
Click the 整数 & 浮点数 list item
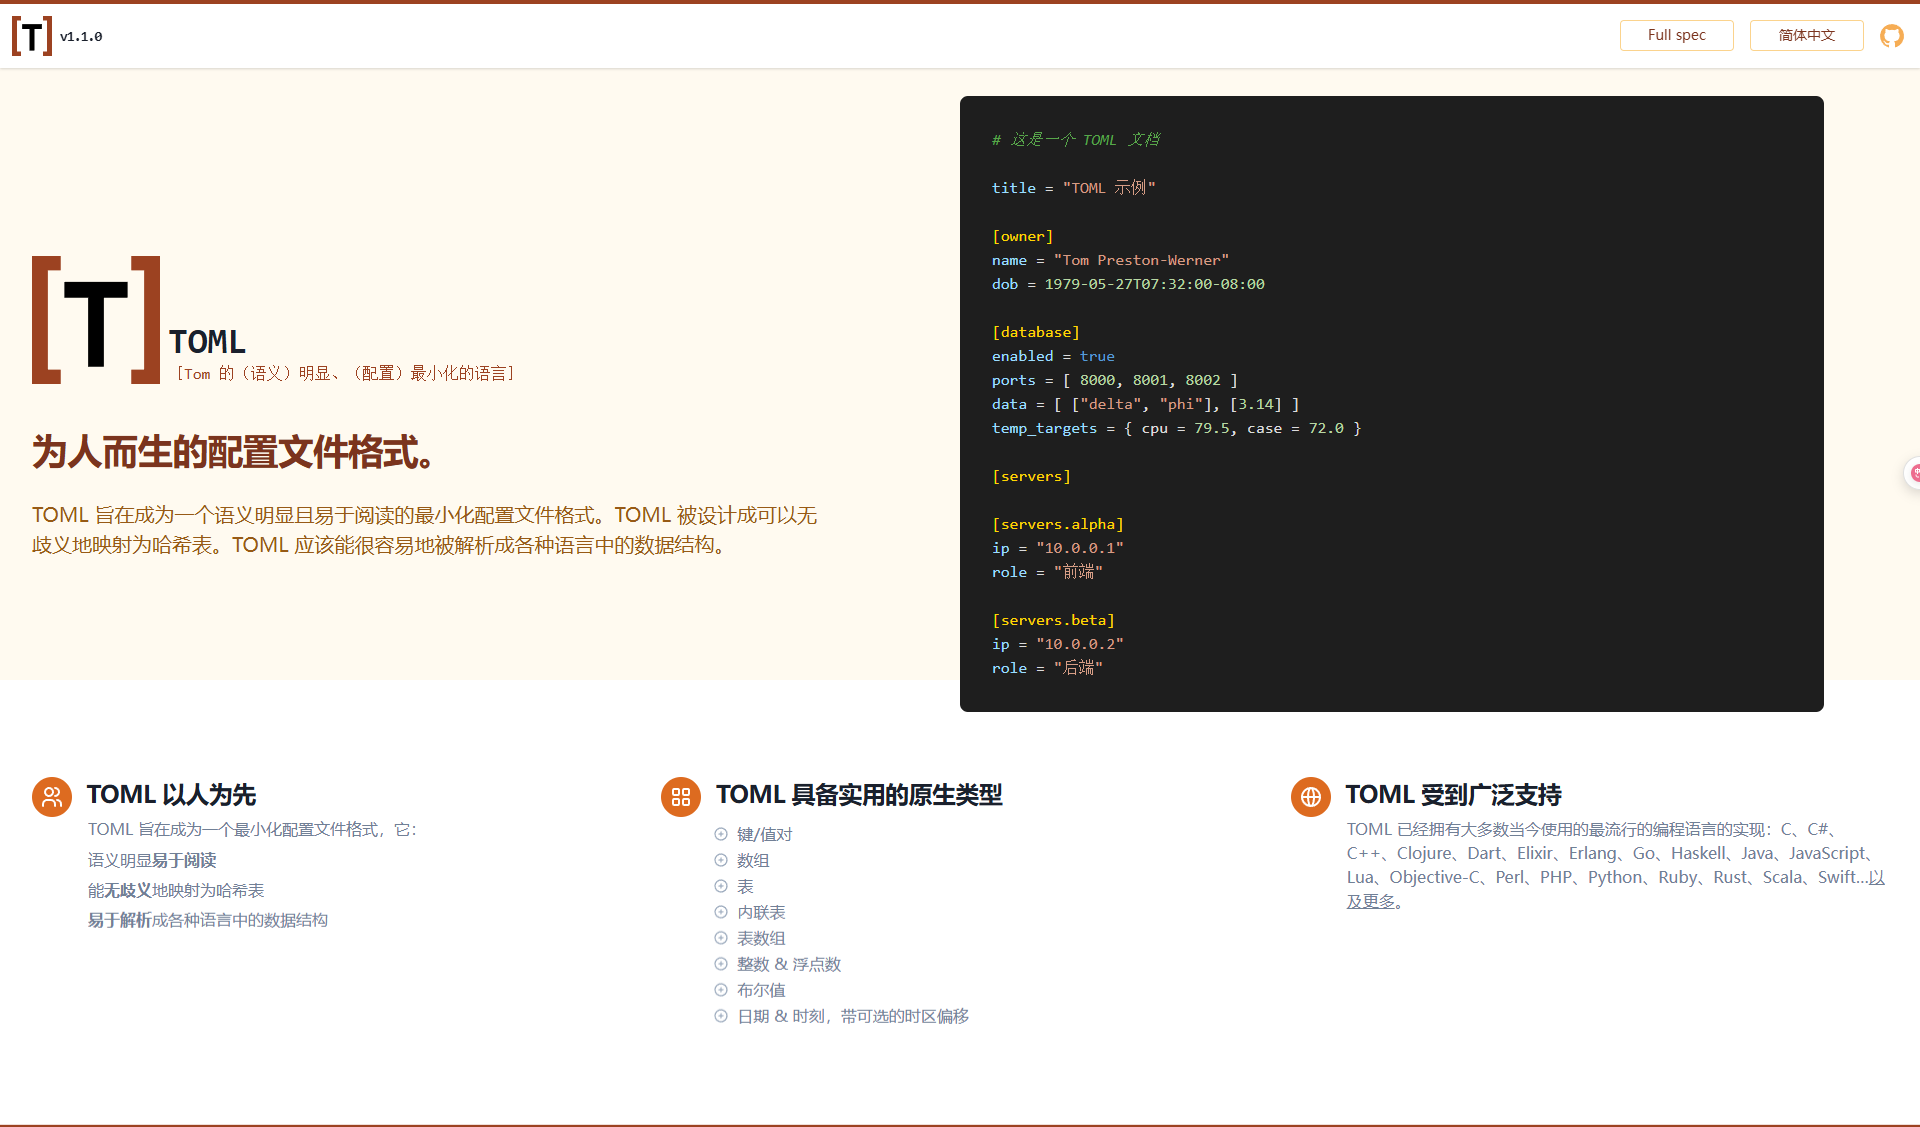coord(788,964)
